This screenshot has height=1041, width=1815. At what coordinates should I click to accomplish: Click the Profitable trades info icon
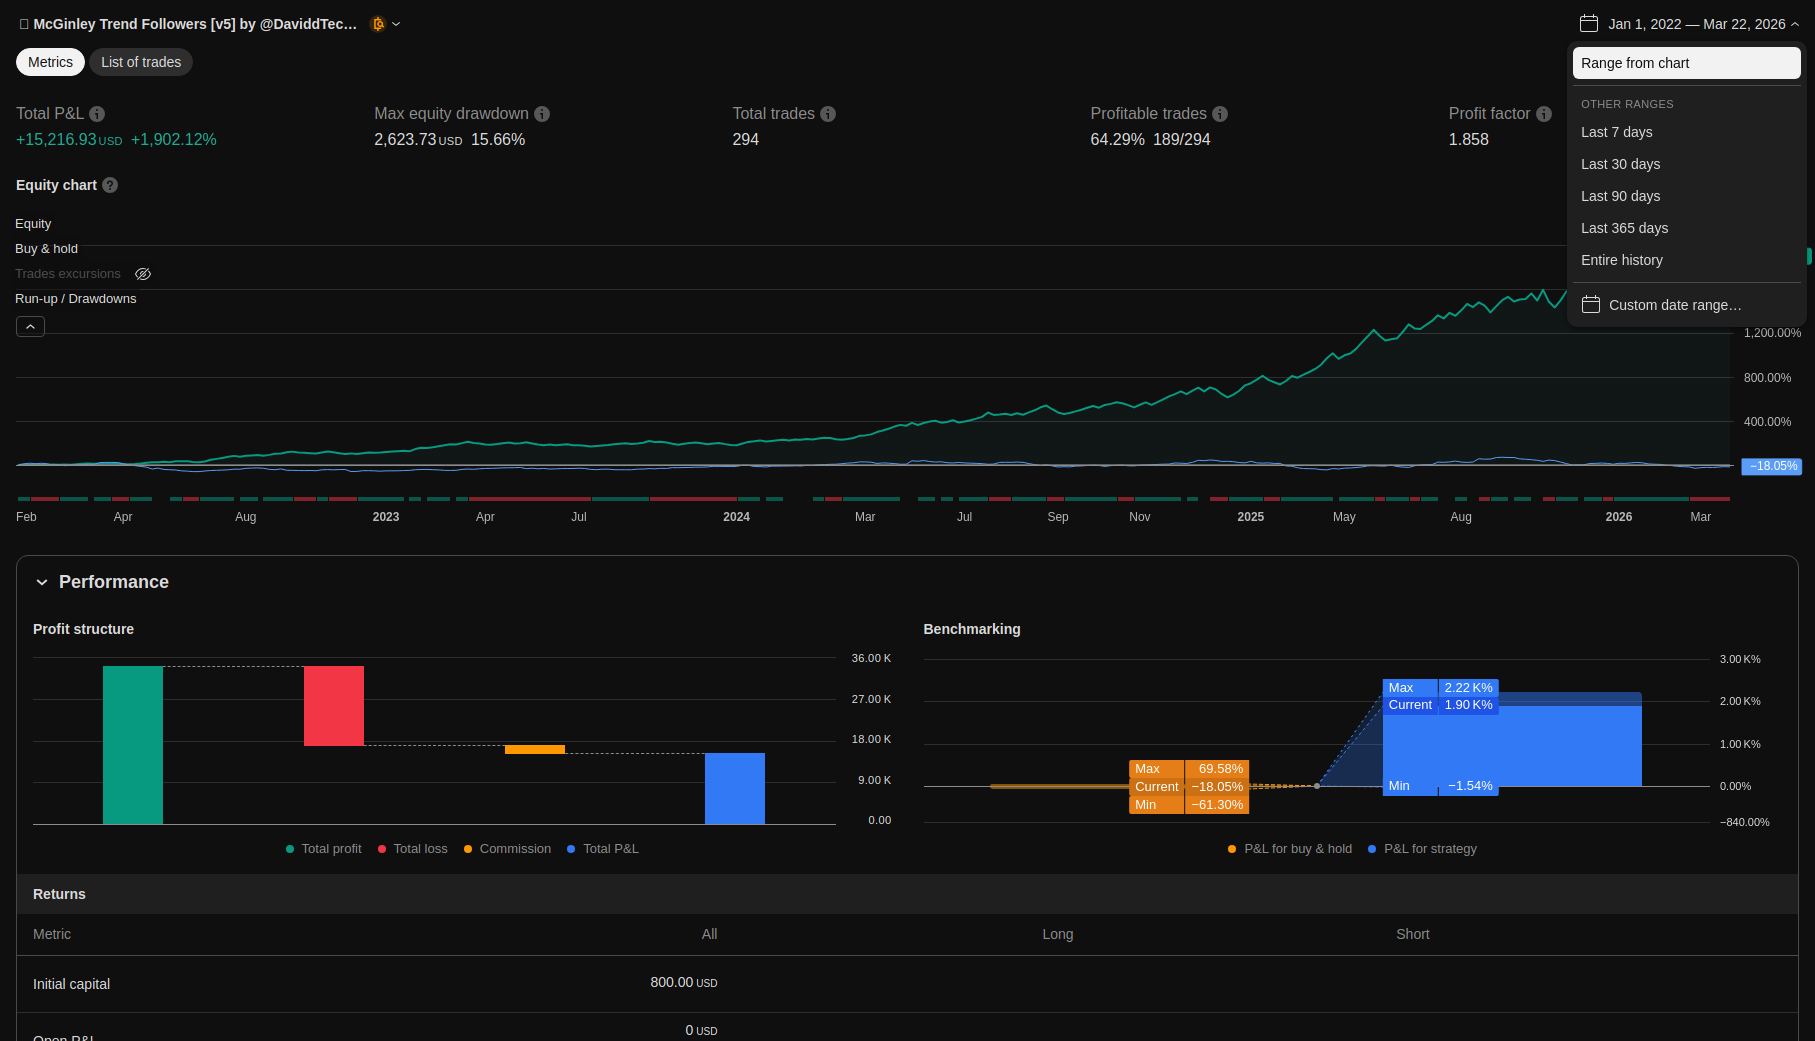tap(1220, 114)
